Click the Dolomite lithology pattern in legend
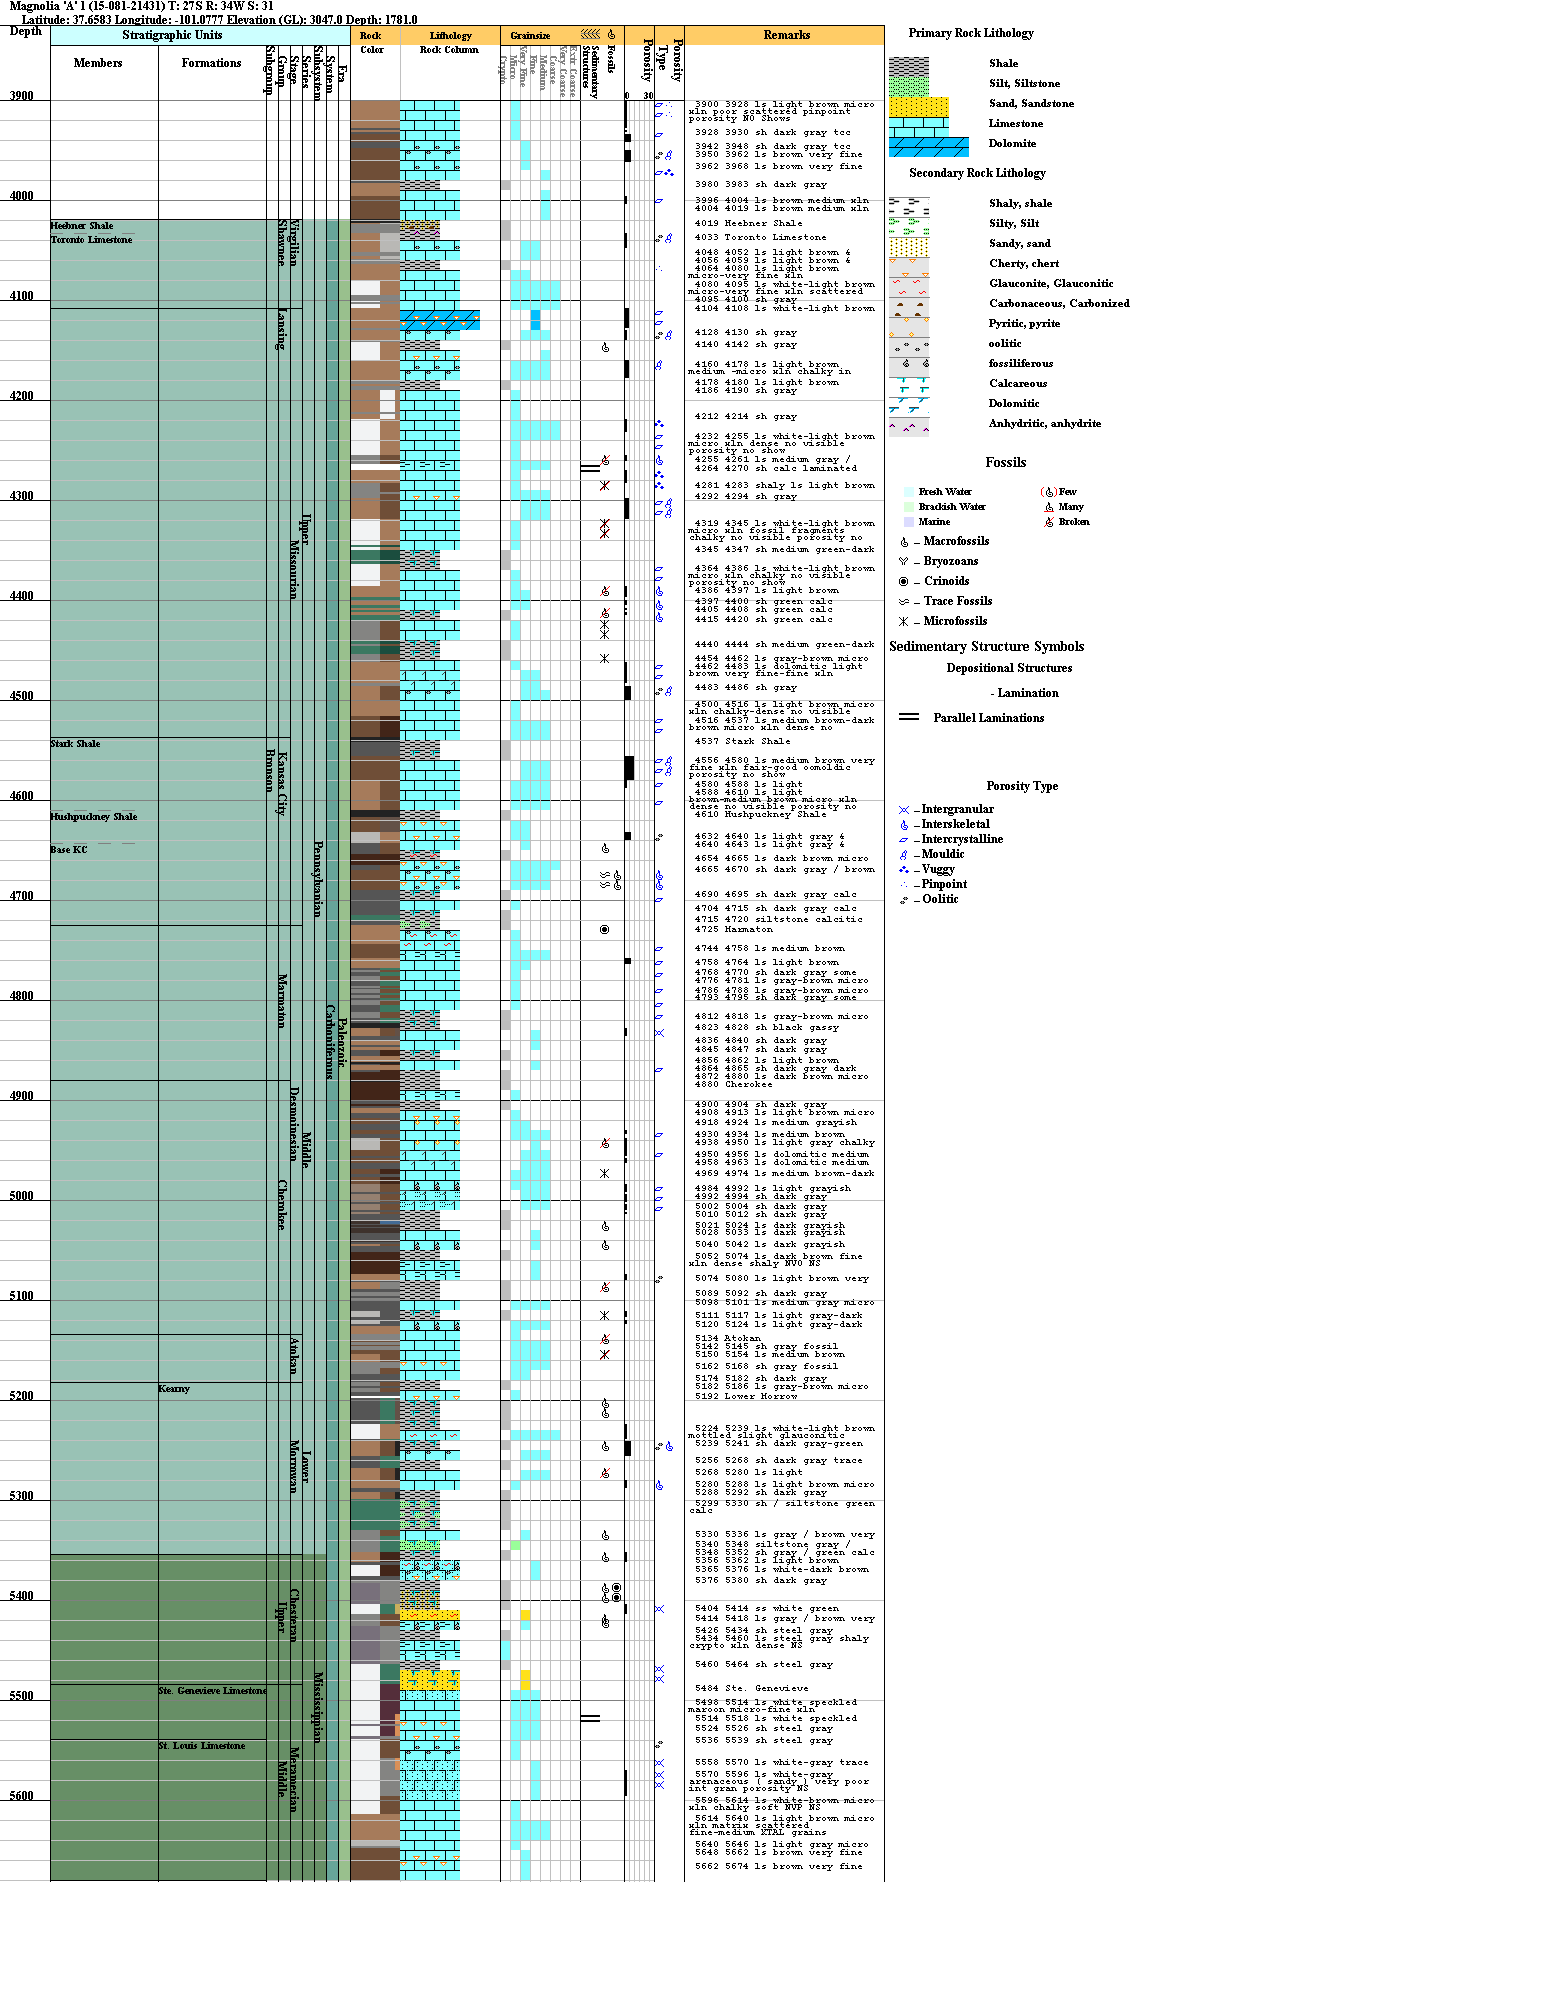 pos(928,147)
